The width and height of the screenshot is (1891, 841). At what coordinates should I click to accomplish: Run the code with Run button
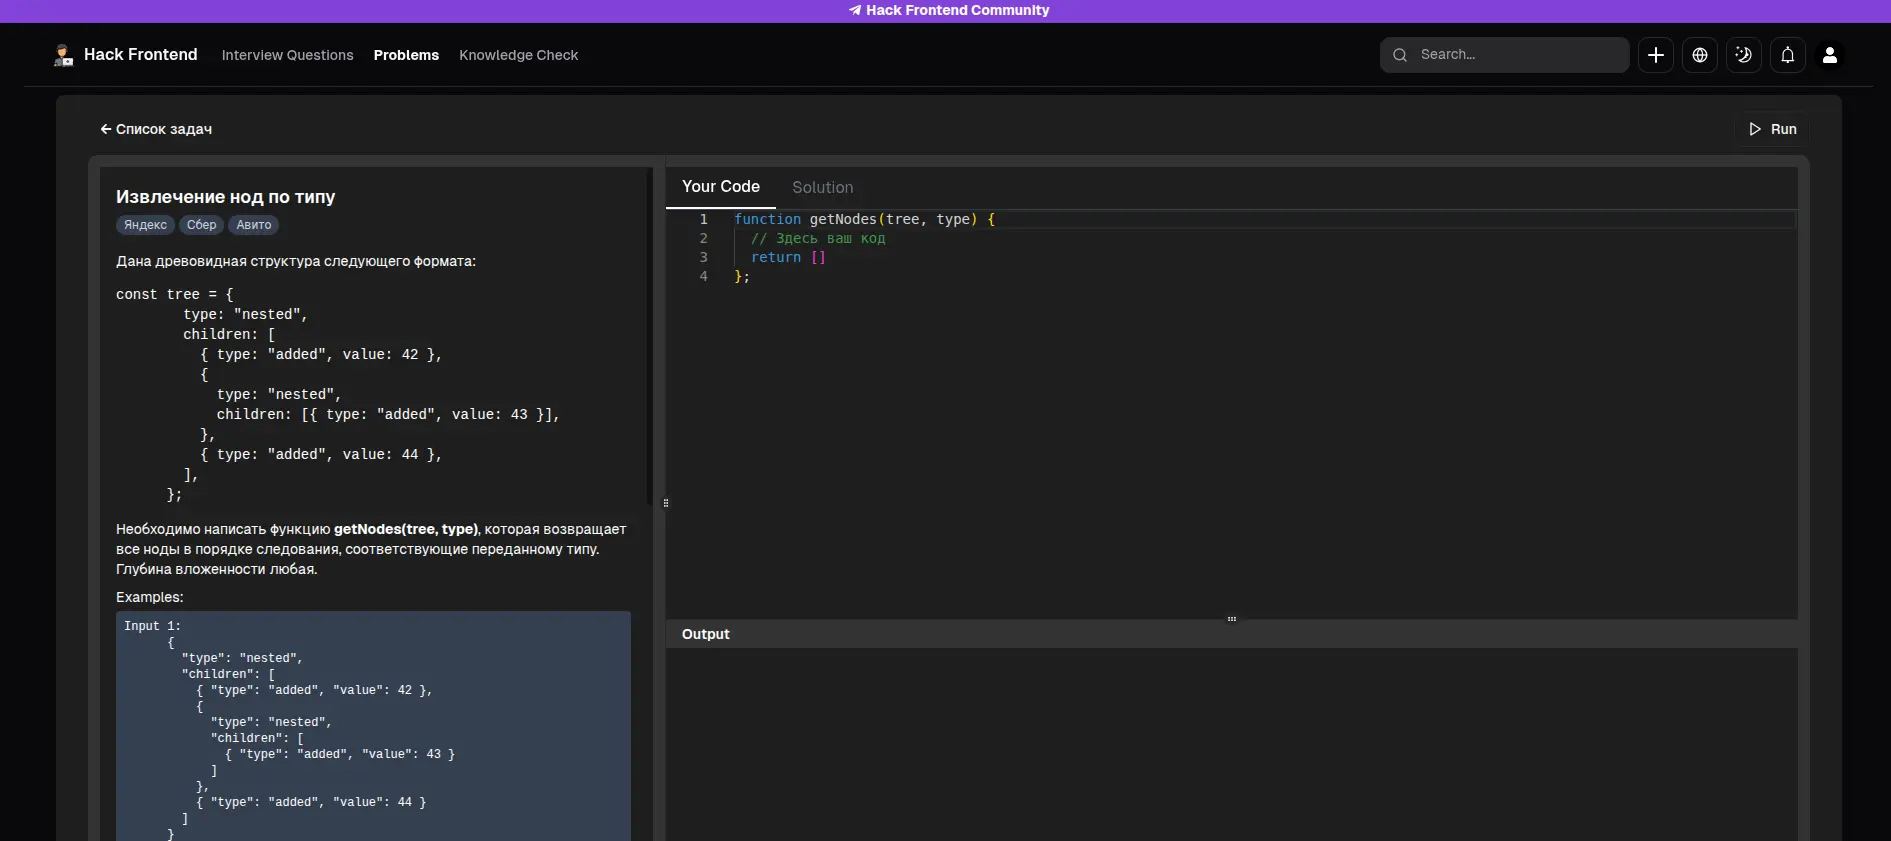1772,129
